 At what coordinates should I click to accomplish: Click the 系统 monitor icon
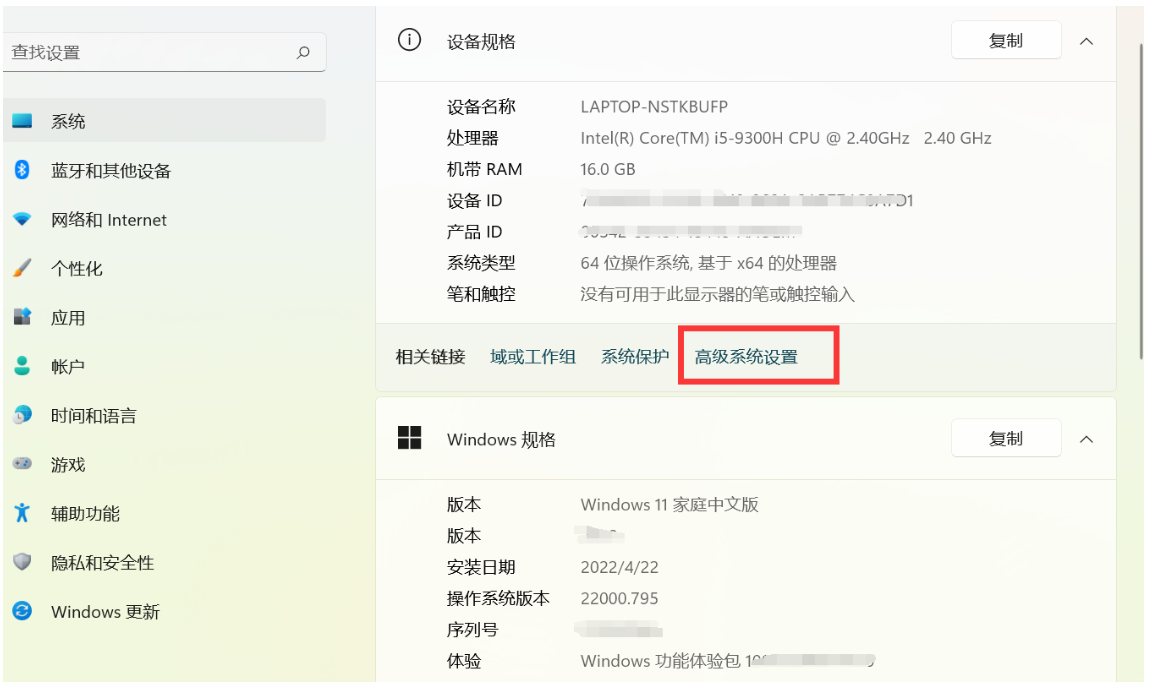tap(22, 120)
